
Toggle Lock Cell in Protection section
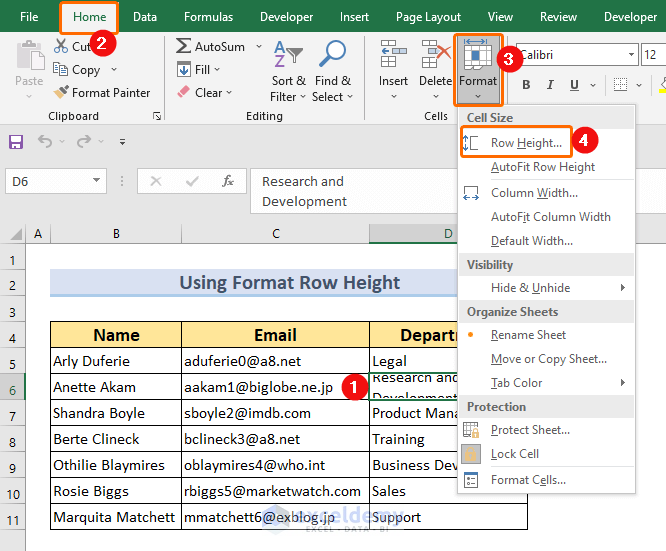(x=514, y=454)
